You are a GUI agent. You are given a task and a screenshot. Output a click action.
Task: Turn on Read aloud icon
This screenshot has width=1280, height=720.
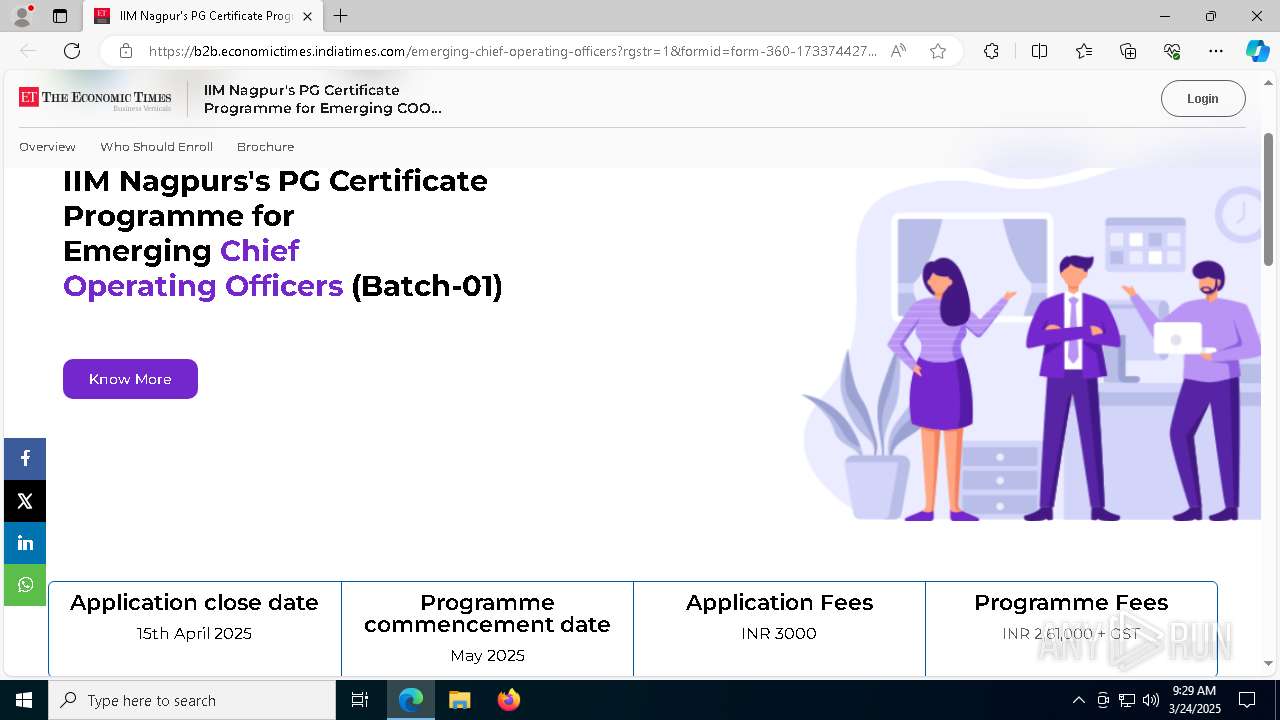click(x=898, y=51)
